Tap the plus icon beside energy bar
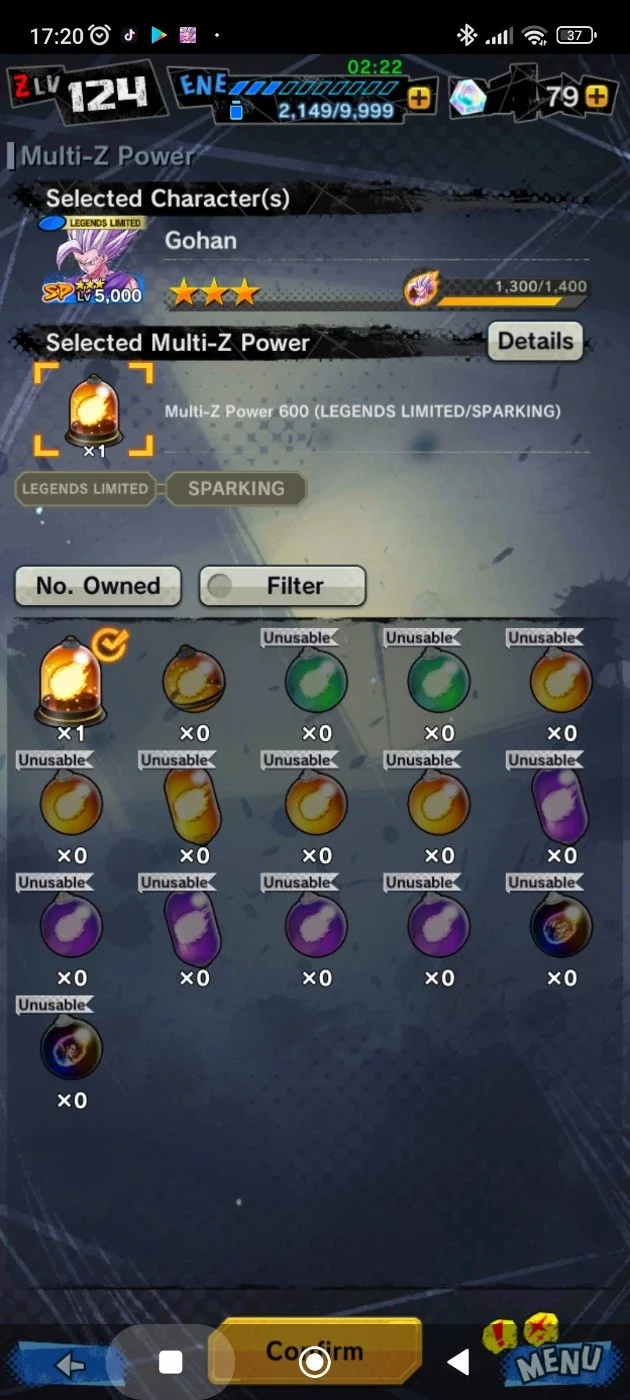This screenshot has height=1400, width=630. click(x=419, y=97)
